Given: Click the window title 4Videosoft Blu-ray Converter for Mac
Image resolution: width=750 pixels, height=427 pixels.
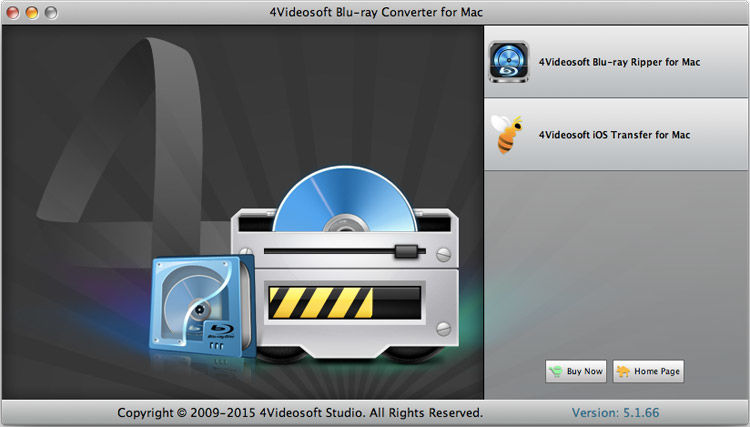Looking at the screenshot, I should 376,12.
